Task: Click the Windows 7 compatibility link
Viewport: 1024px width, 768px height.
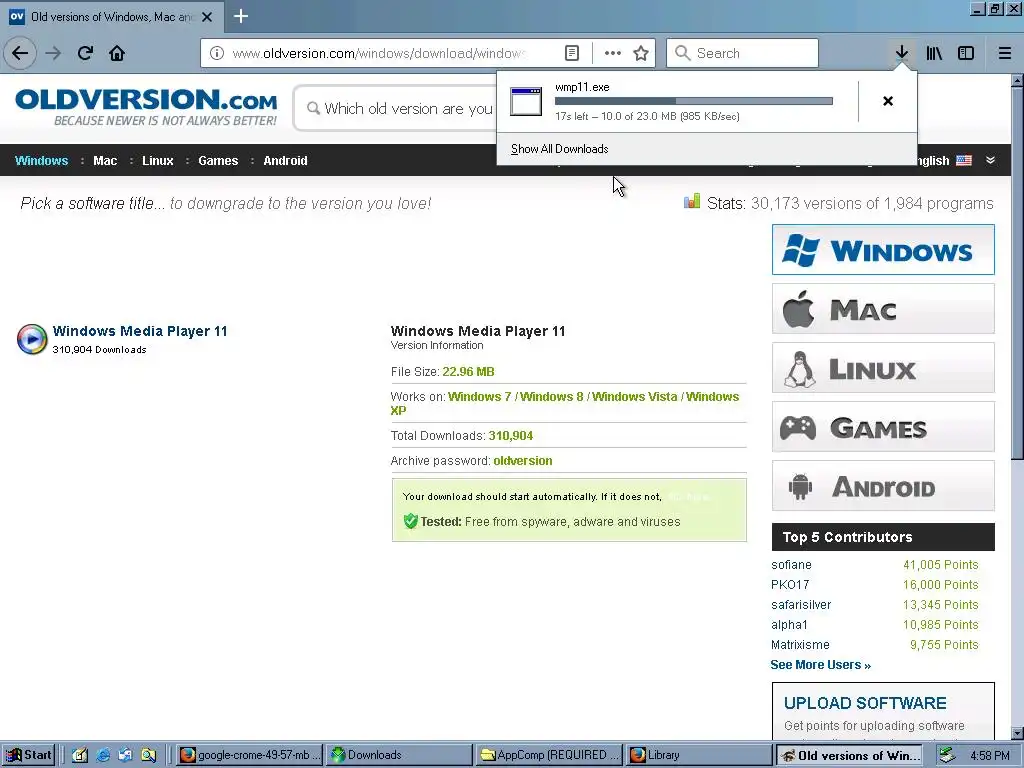Action: (x=479, y=396)
